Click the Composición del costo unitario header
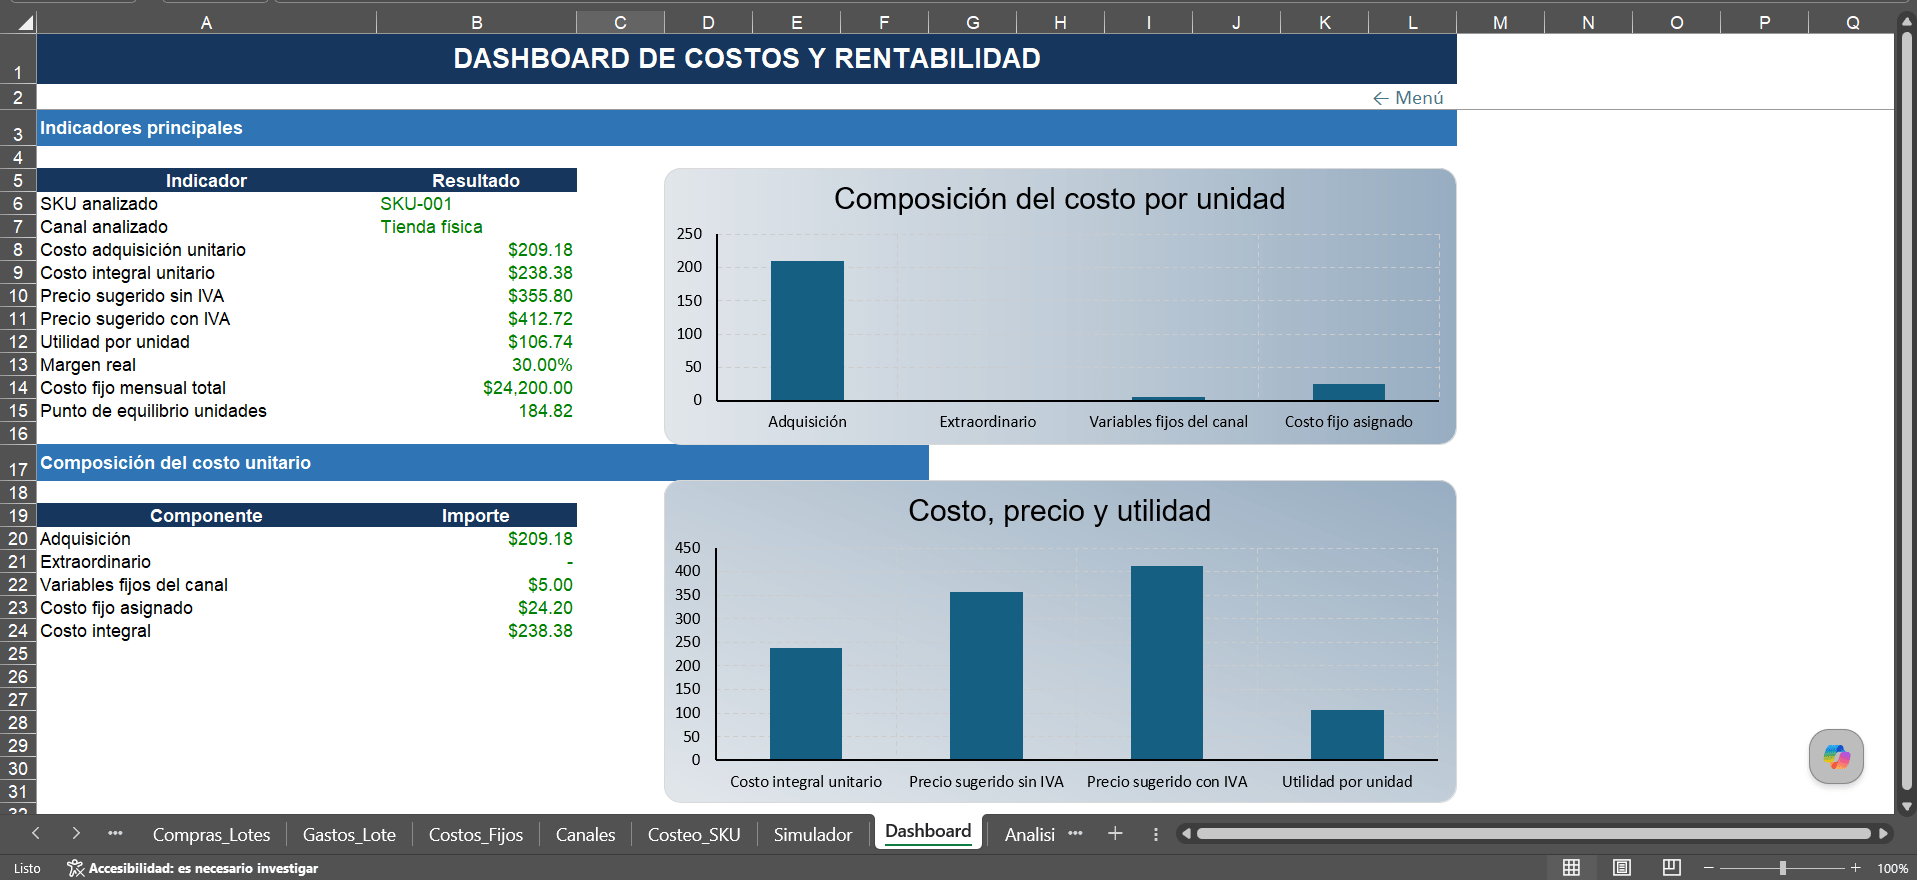 click(x=482, y=463)
